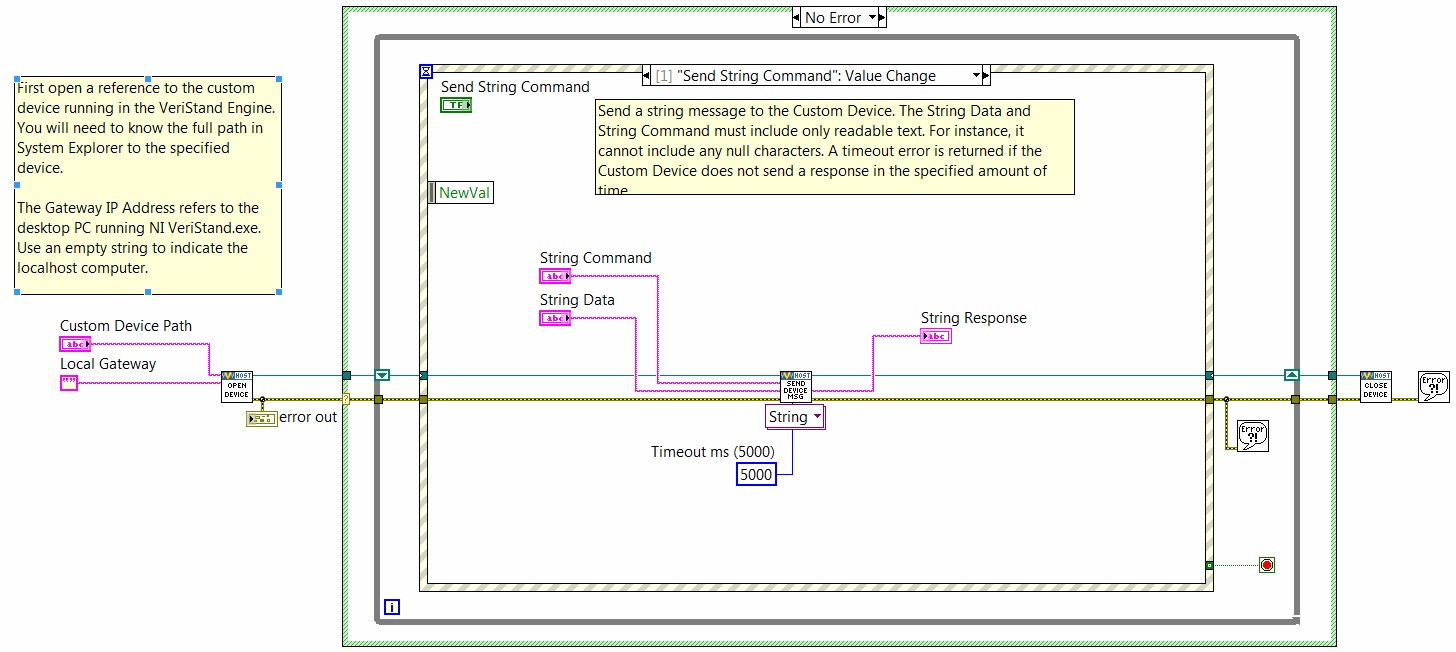The image size is (1456, 652).
Task: Select the error out indicator terminal
Action: click(x=261, y=418)
